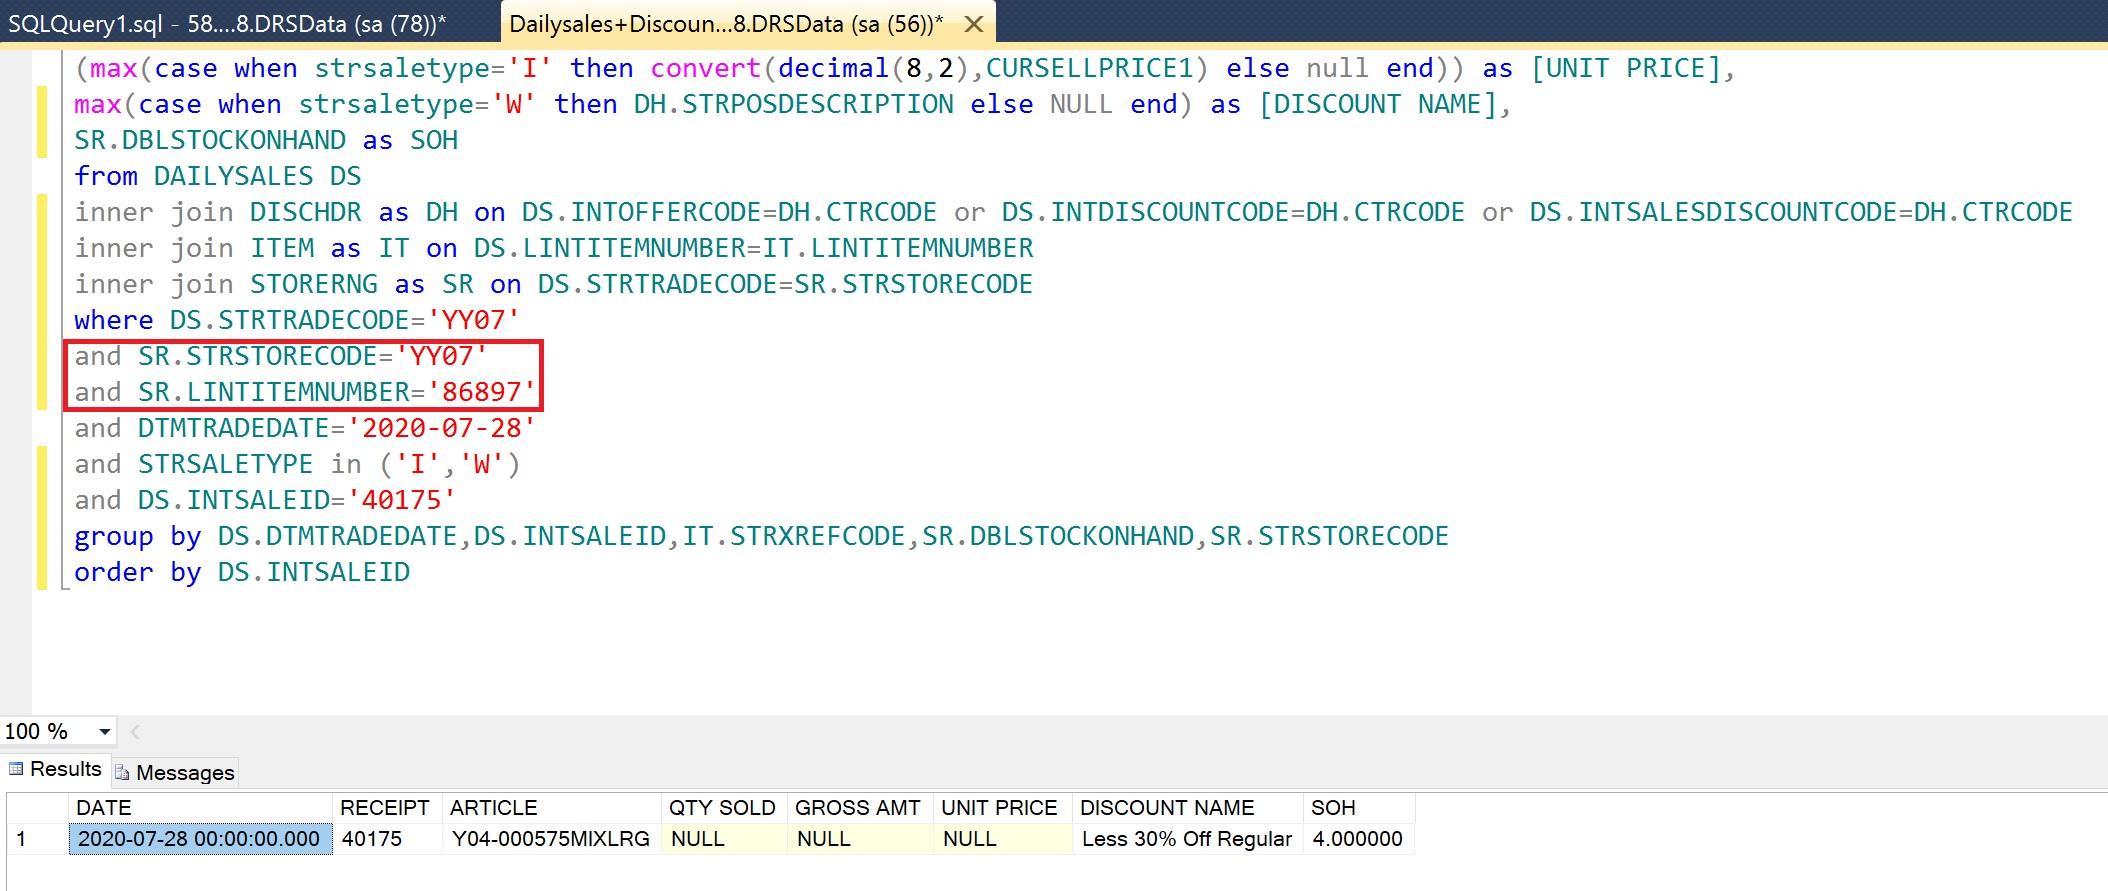Image resolution: width=2108 pixels, height=891 pixels.
Task: Click the SOH cell '4.000000'
Action: coord(1359,839)
